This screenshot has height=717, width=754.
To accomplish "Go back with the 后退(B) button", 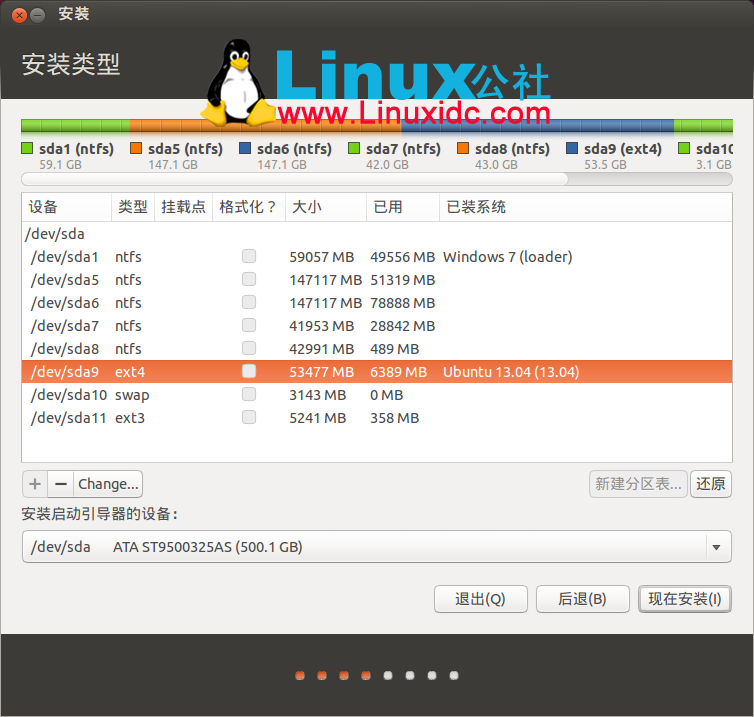I will 582,599.
